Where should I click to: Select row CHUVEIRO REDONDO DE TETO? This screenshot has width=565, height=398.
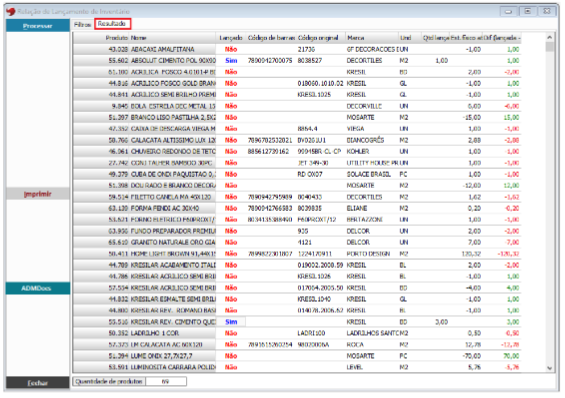tap(297, 152)
